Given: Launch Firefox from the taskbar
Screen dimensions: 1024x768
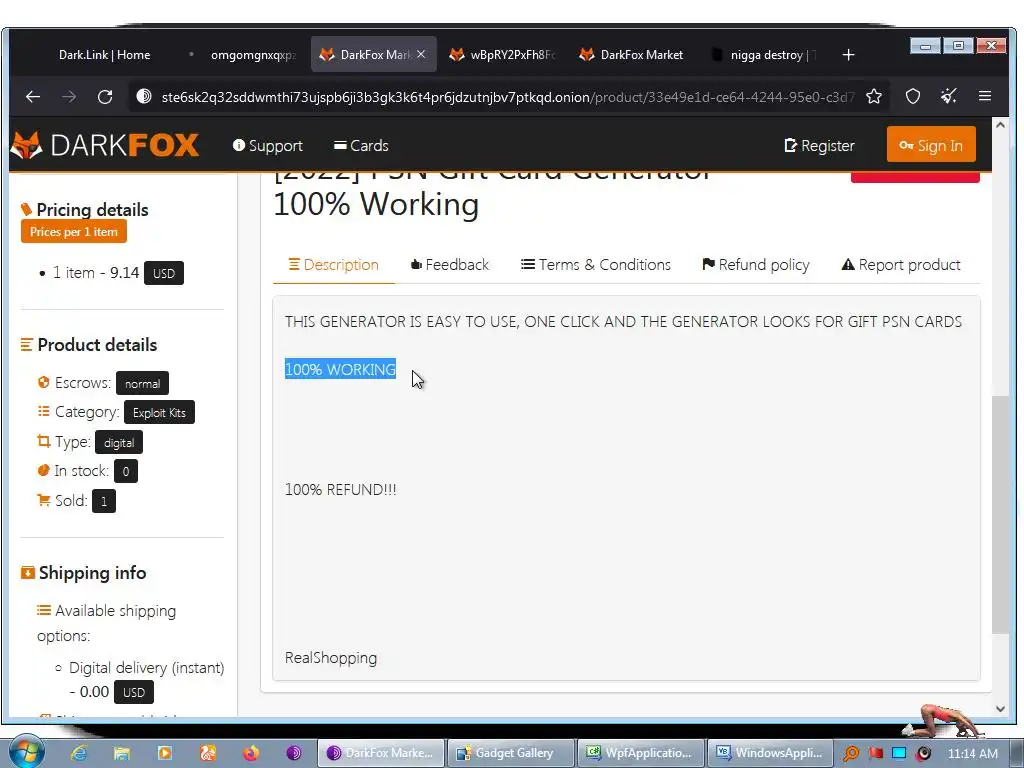Looking at the screenshot, I should pos(251,753).
